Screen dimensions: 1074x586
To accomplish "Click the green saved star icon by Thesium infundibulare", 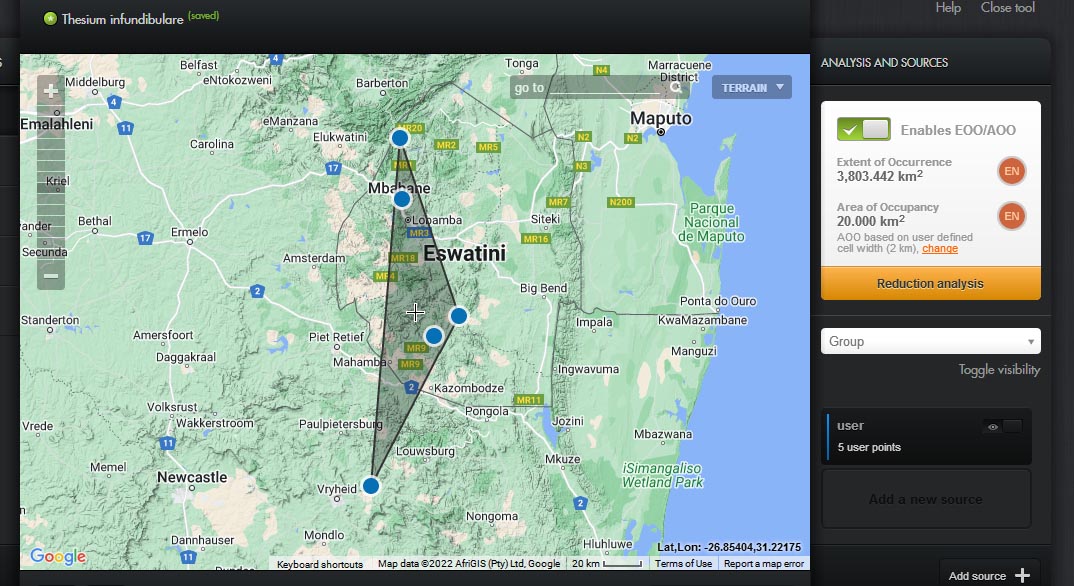I will (50, 18).
